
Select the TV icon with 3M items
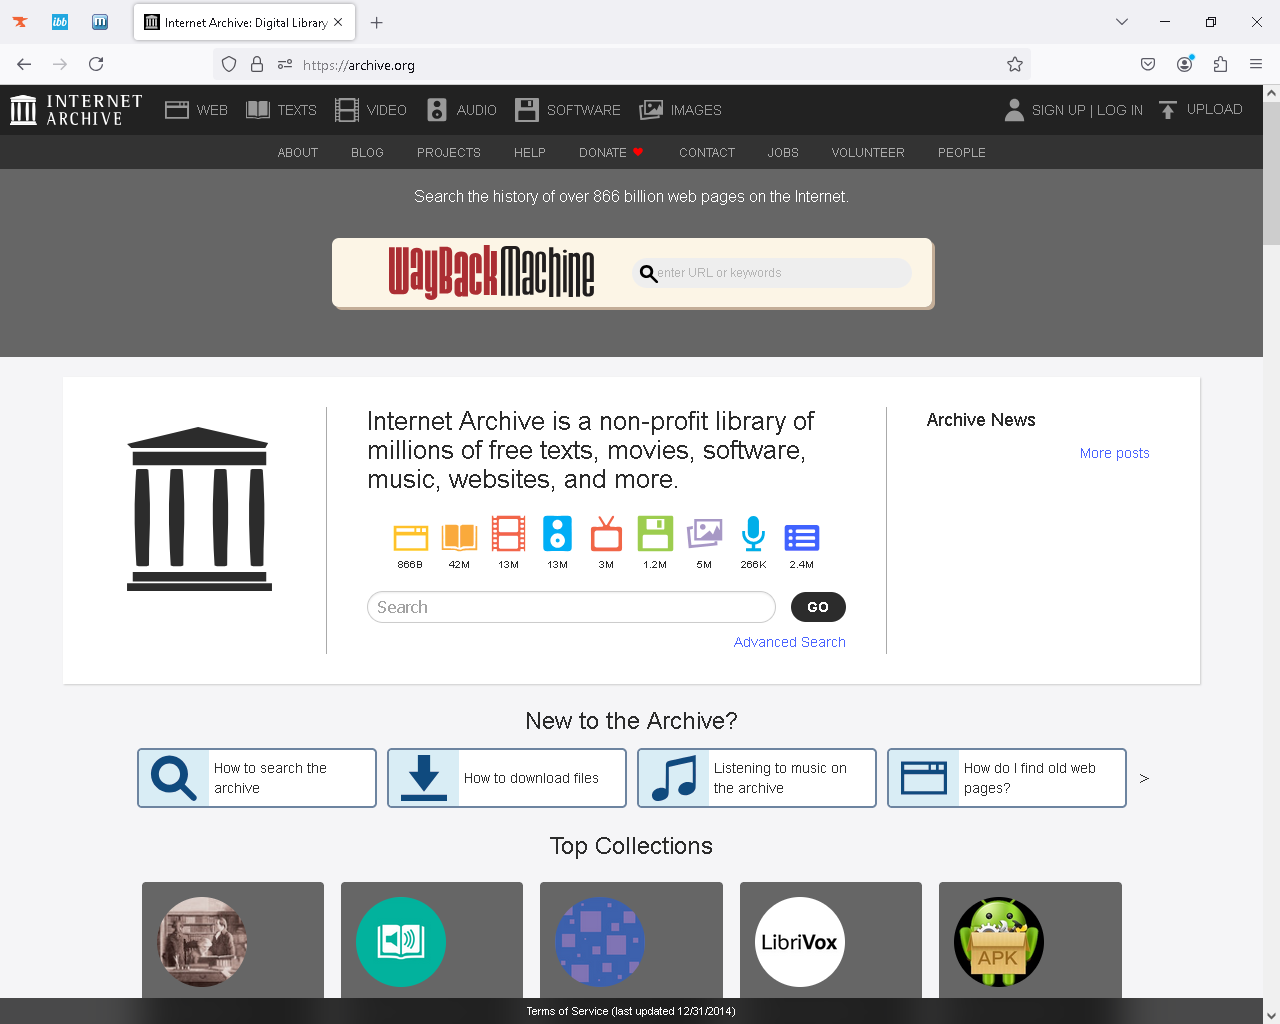[606, 534]
